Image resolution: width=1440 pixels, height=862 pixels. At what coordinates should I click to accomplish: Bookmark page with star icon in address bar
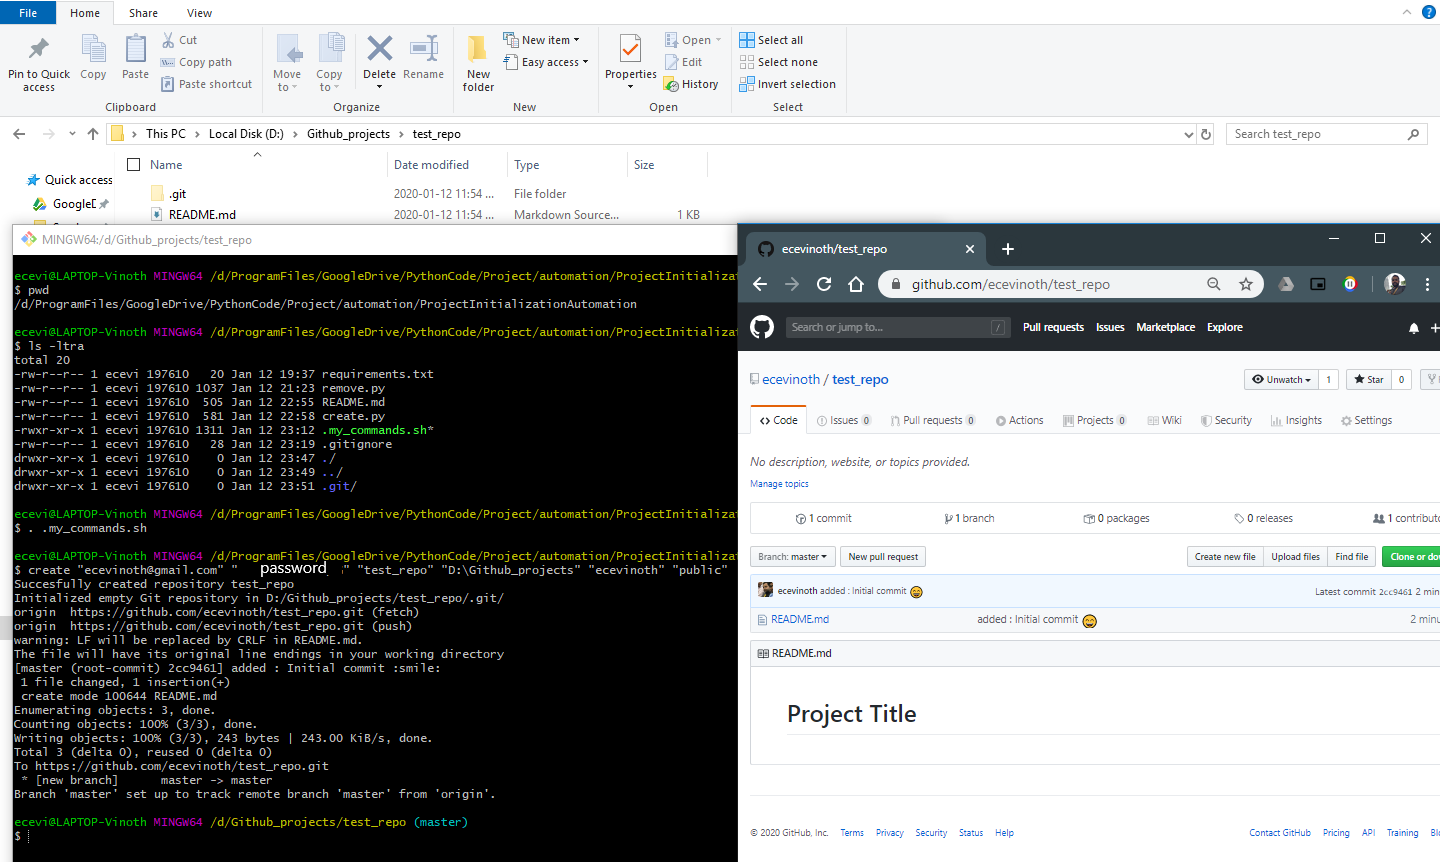click(x=1246, y=284)
